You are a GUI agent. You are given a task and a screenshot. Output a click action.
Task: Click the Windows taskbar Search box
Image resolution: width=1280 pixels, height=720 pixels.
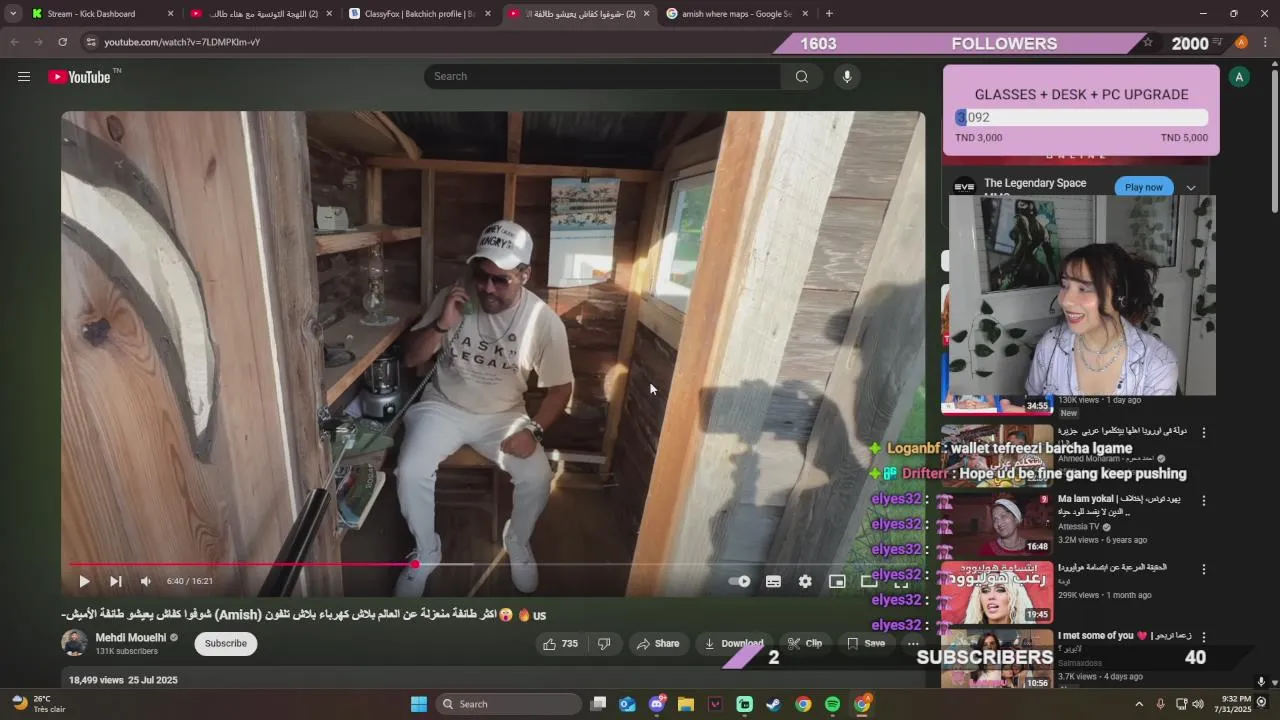509,704
